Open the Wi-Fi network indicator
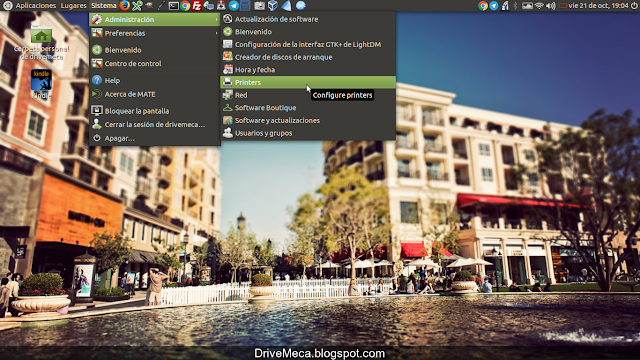This screenshot has height=360, width=640. (x=540, y=6)
